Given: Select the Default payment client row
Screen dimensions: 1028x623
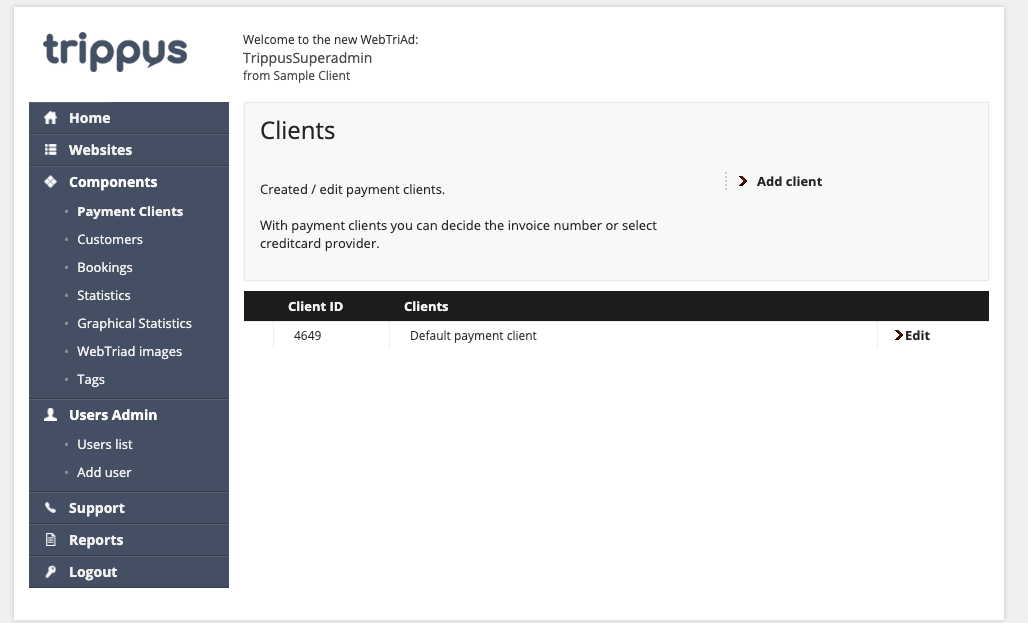Looking at the screenshot, I should pos(616,335).
